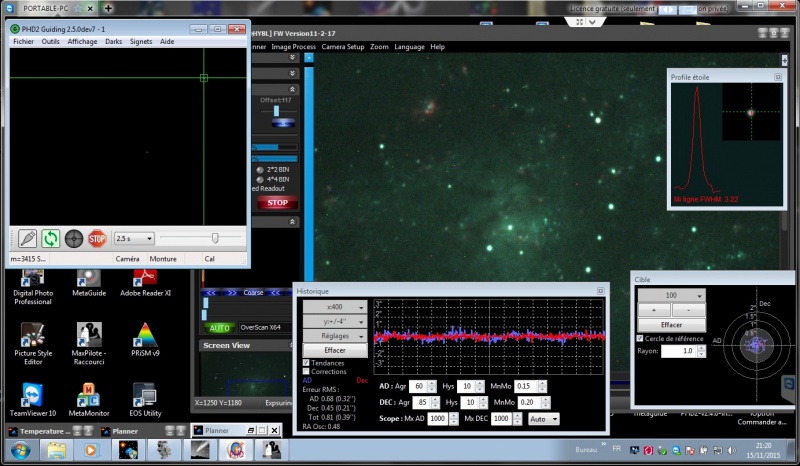Open the Outils menu in PHD2
Image resolution: width=800 pixels, height=466 pixels.
click(x=50, y=42)
